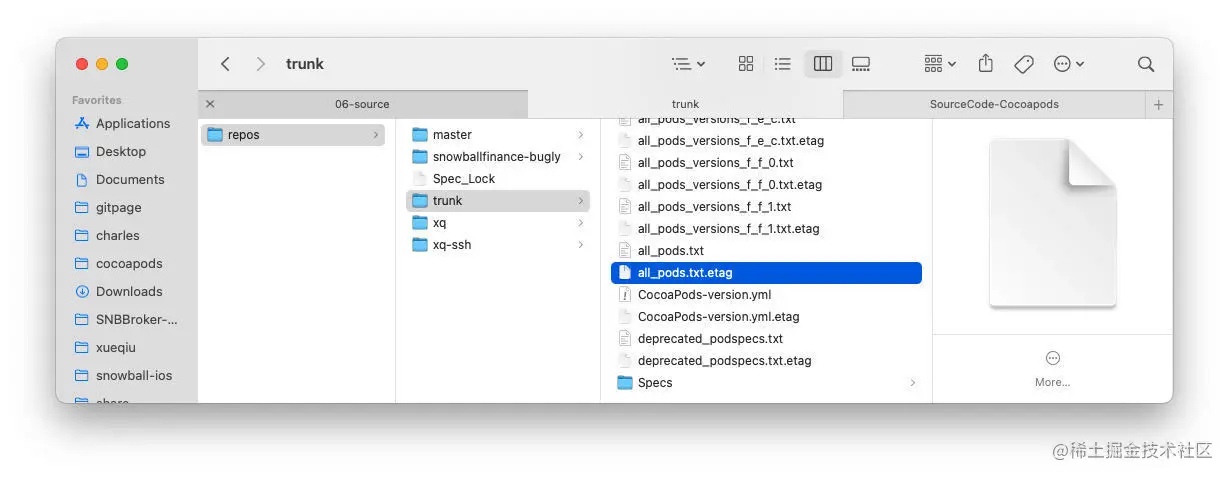Select the snowballfinance-bugly folder
Viewport: 1229px width, 477px height.
pos(498,157)
